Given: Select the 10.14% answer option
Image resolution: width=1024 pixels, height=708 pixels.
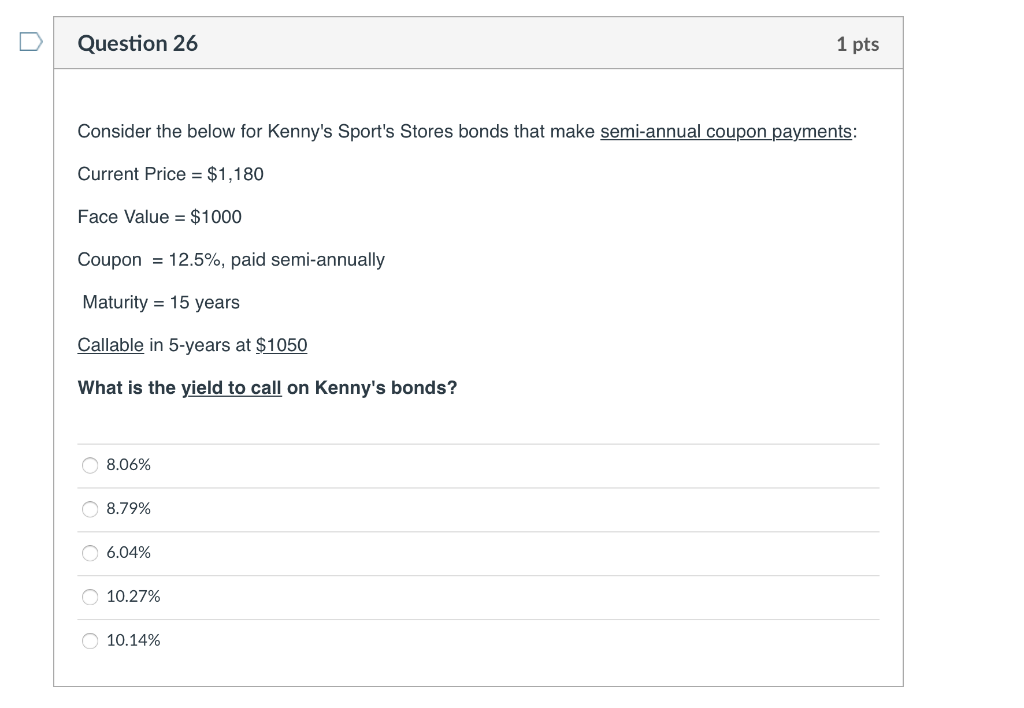Looking at the screenshot, I should pos(90,641).
